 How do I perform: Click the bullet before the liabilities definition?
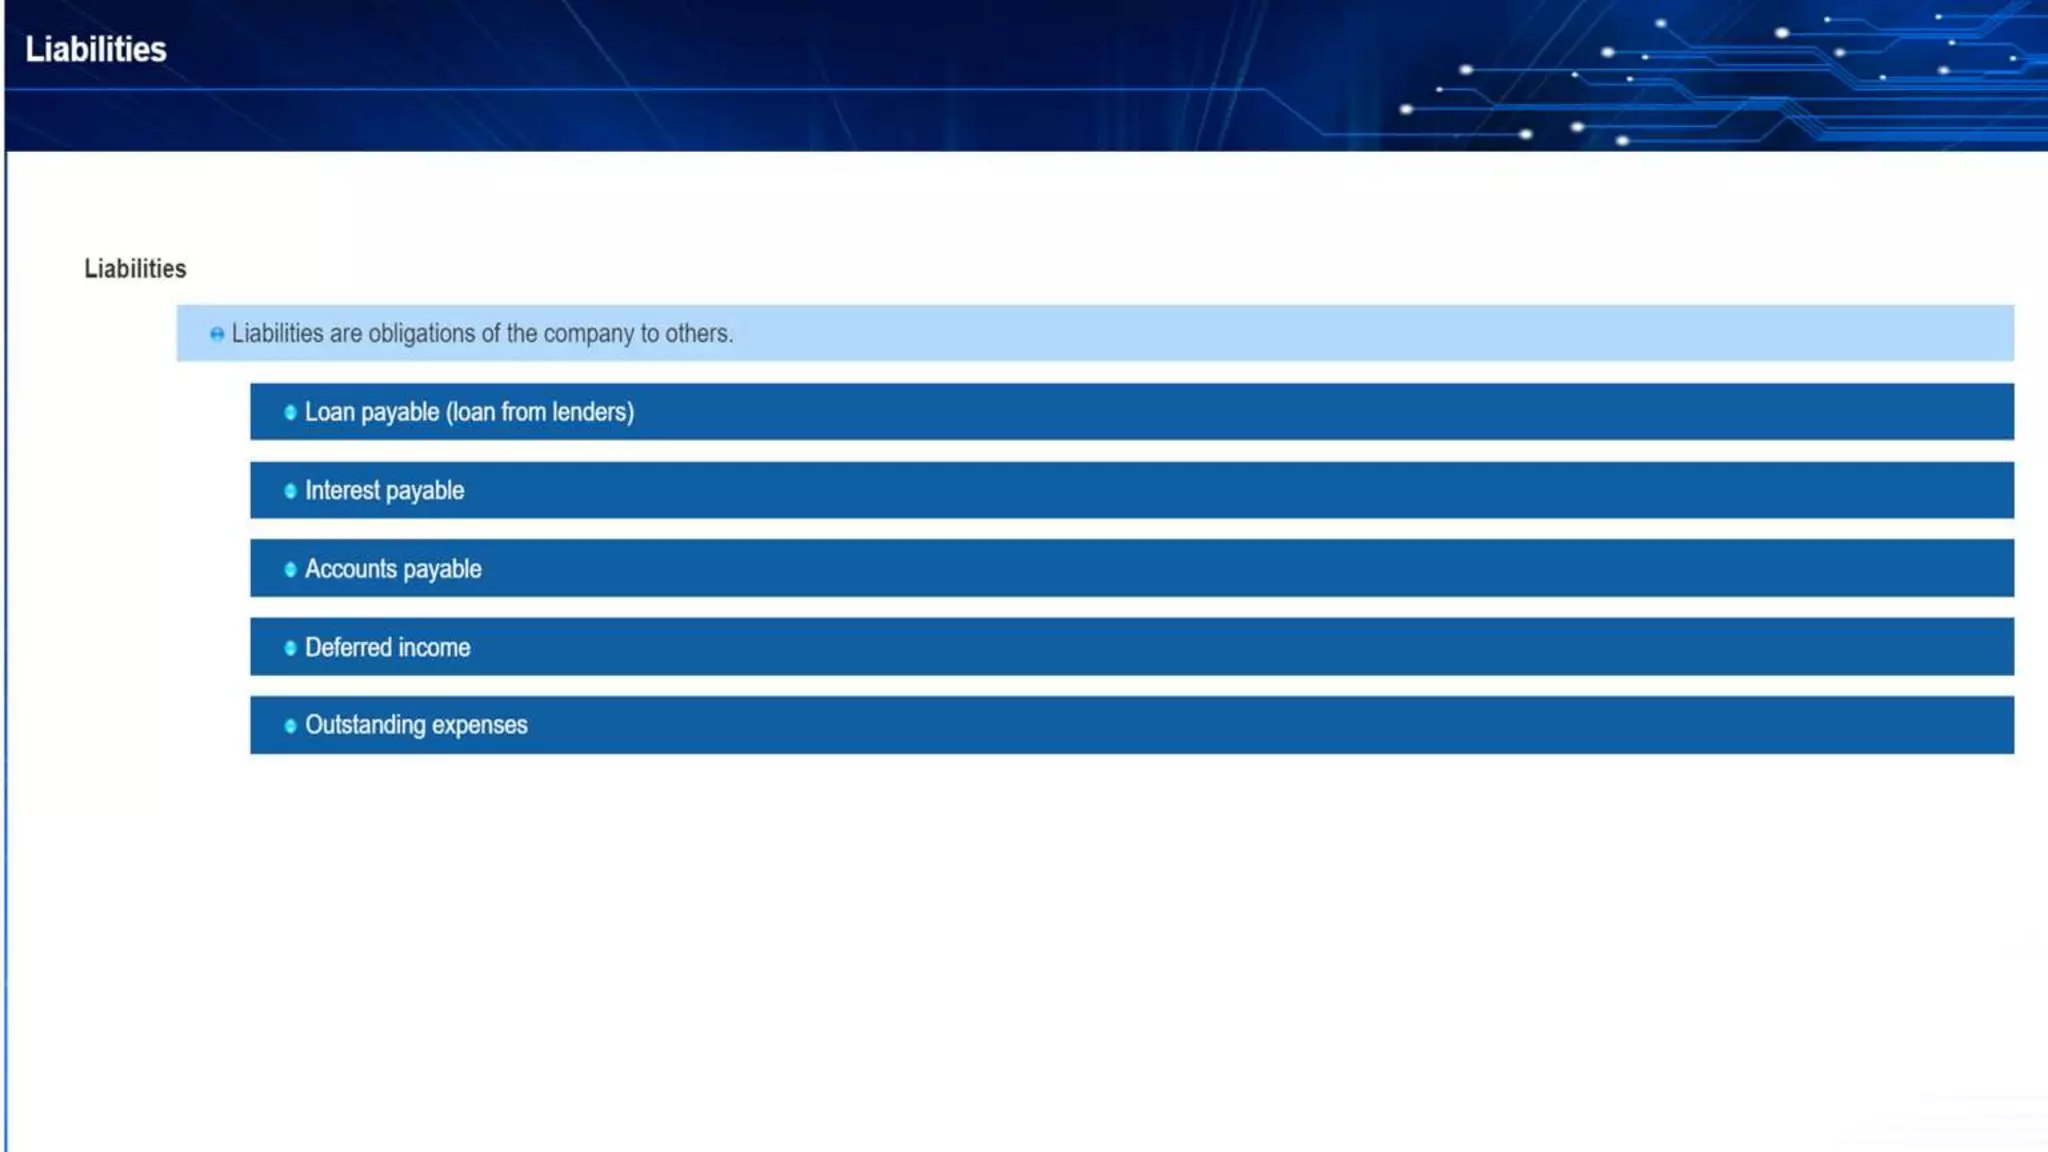point(217,334)
